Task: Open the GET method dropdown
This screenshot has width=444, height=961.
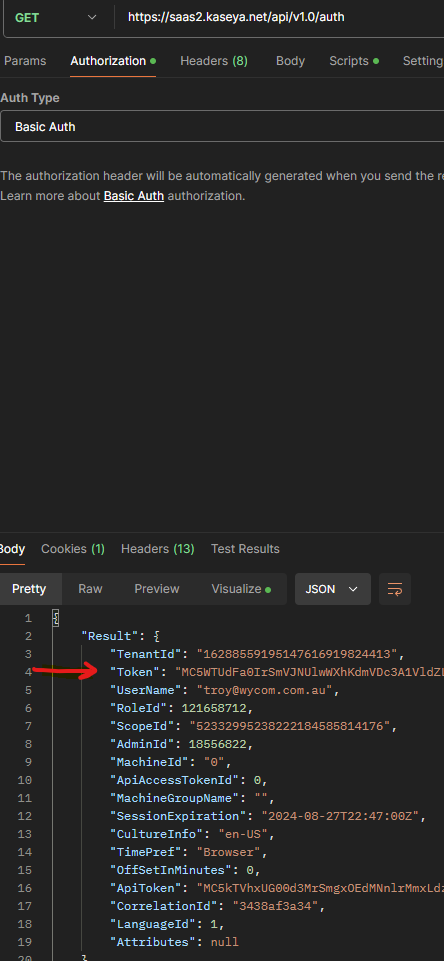Action: pyautogui.click(x=54, y=17)
